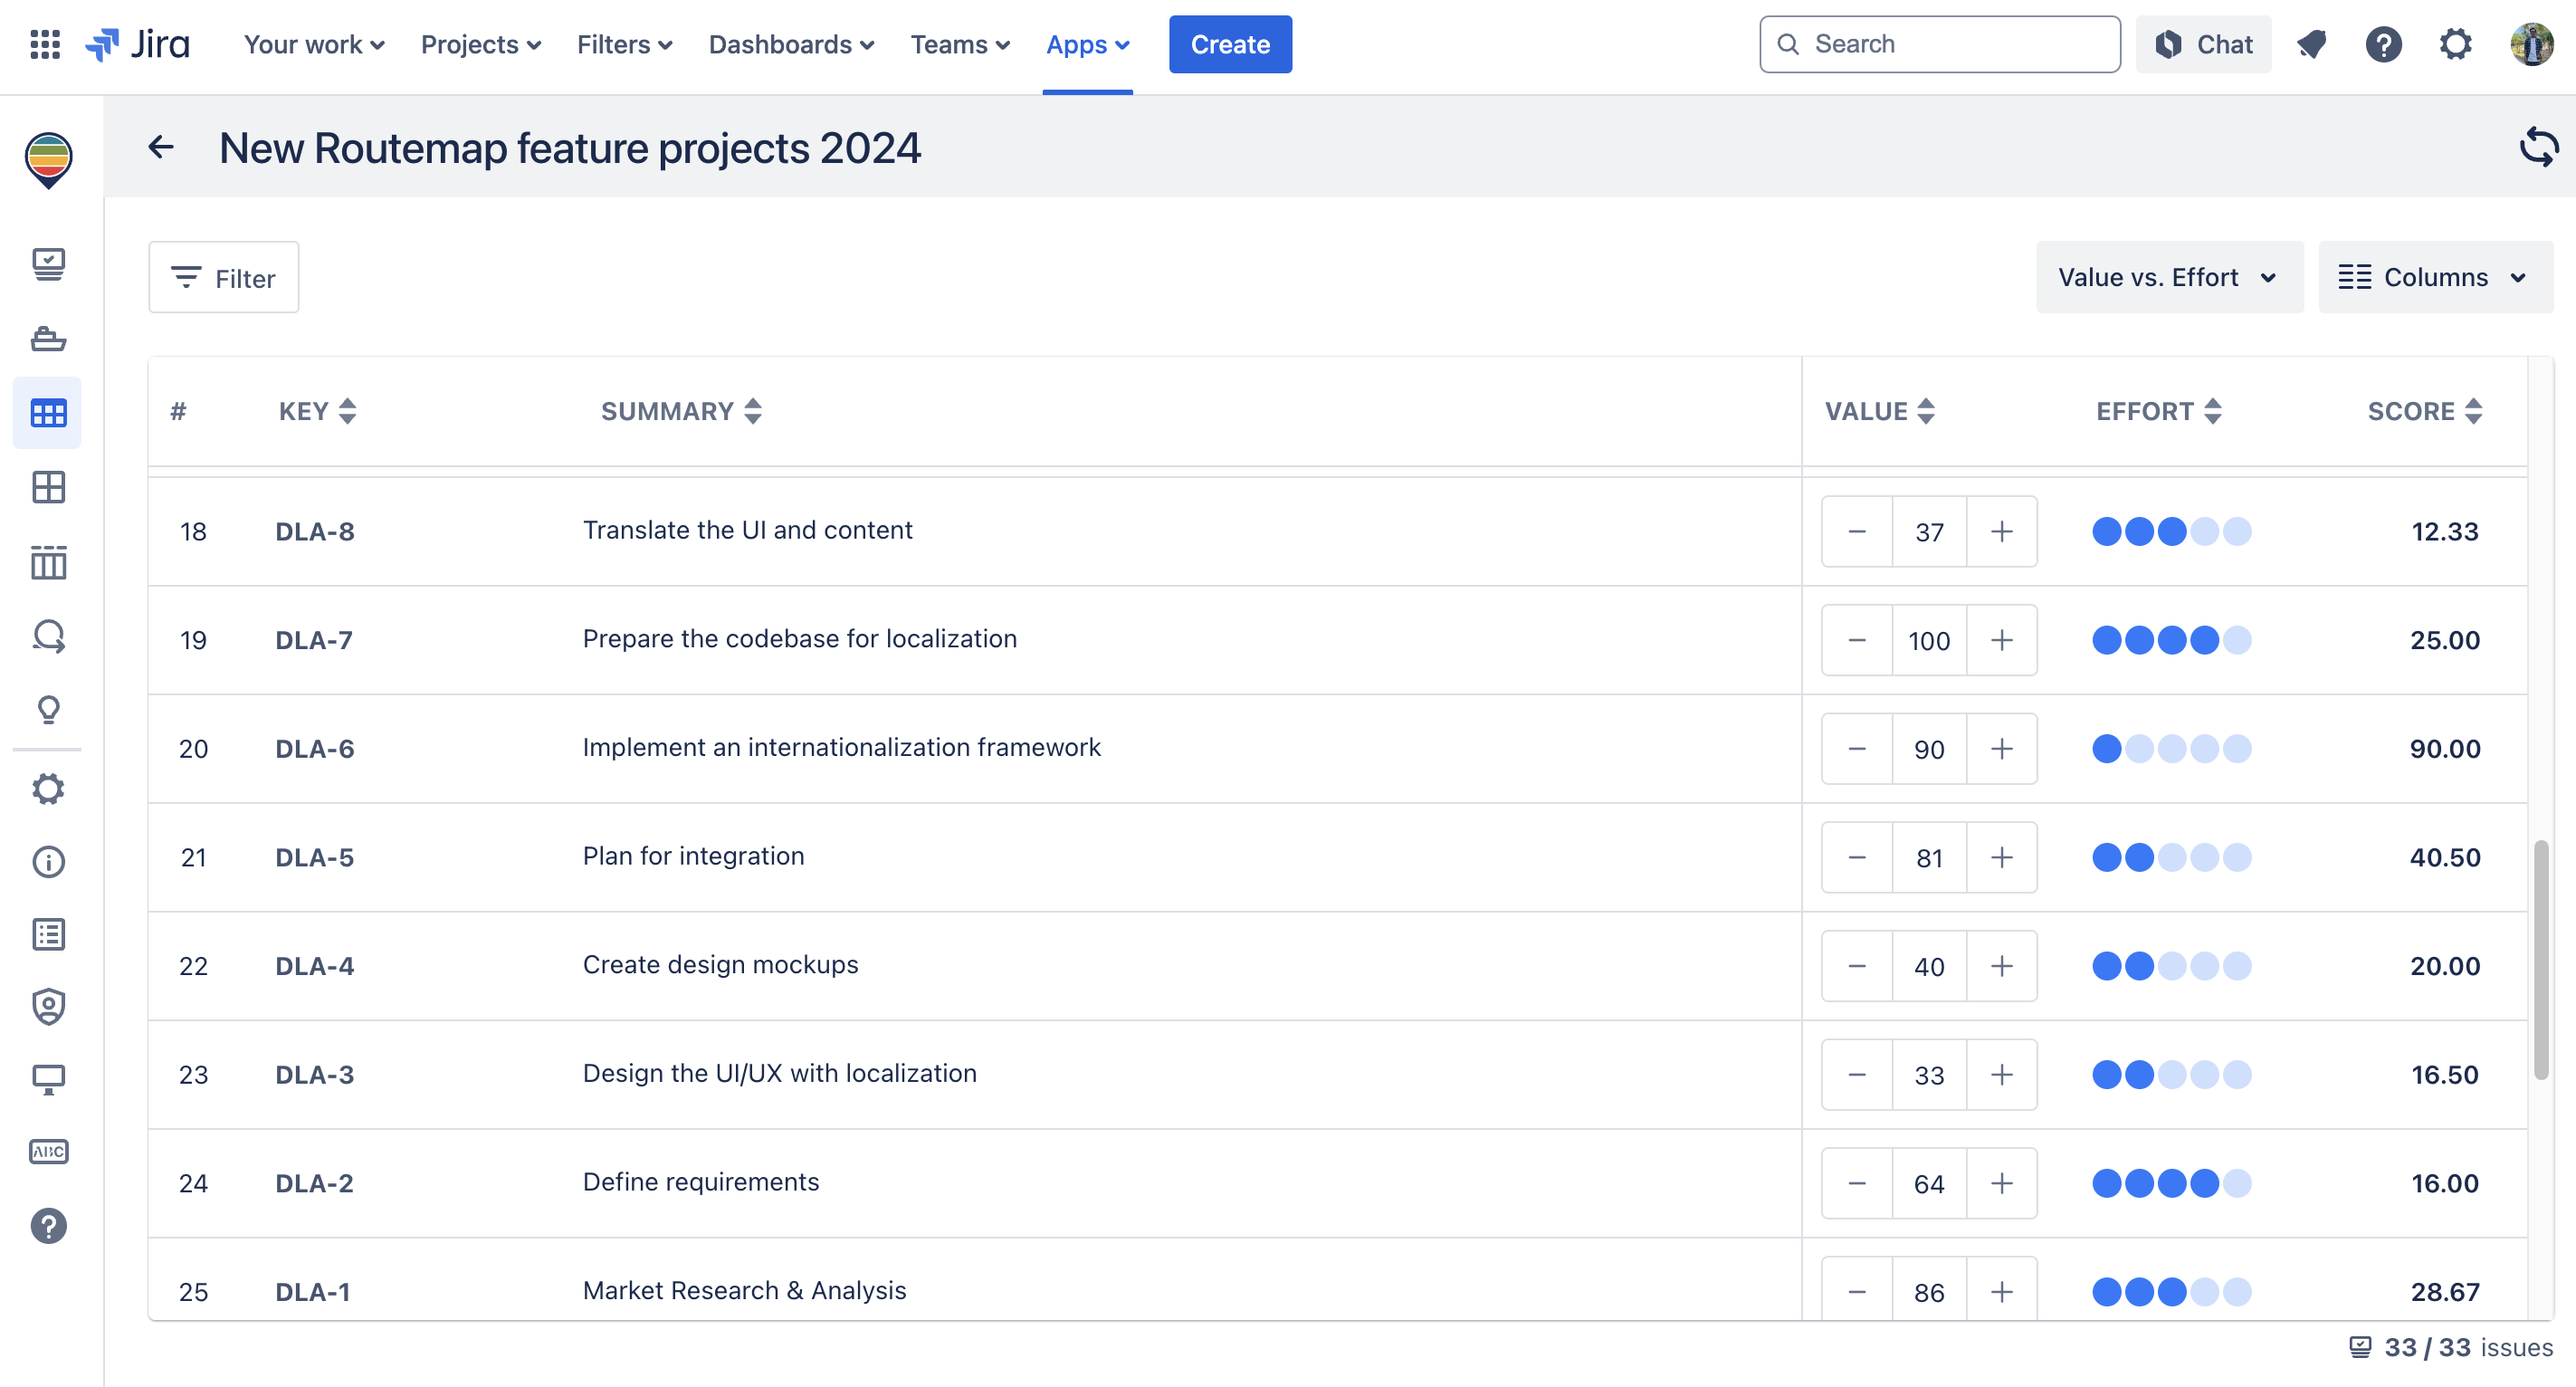This screenshot has height=1387, width=2576.
Task: Click inside the Search field
Action: (x=1940, y=44)
